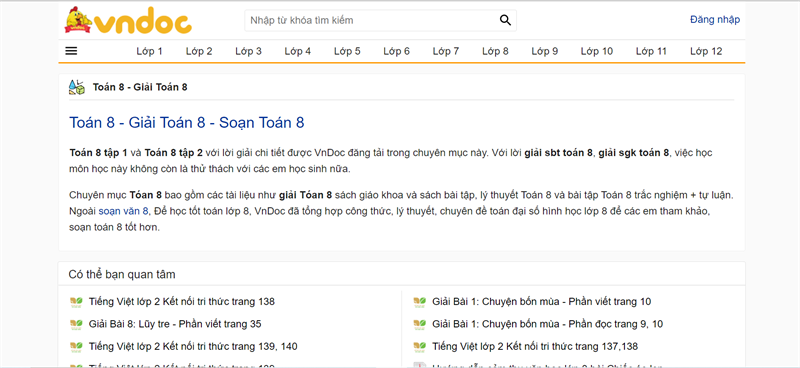The image size is (800, 368).
Task: Click the Đăng nhập link
Action: click(715, 20)
